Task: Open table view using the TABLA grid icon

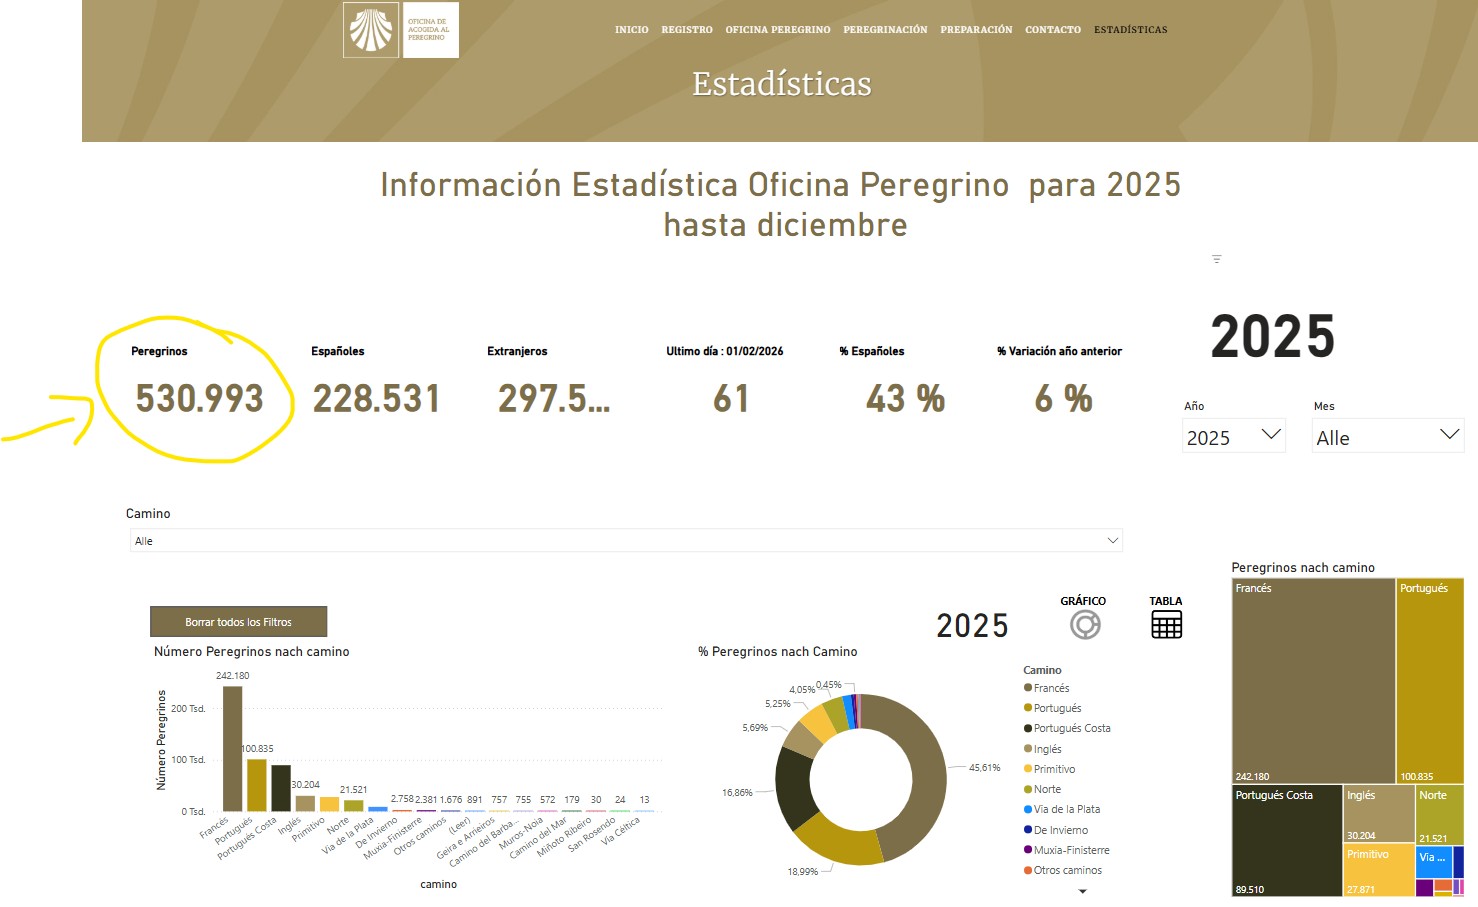Action: (1165, 623)
